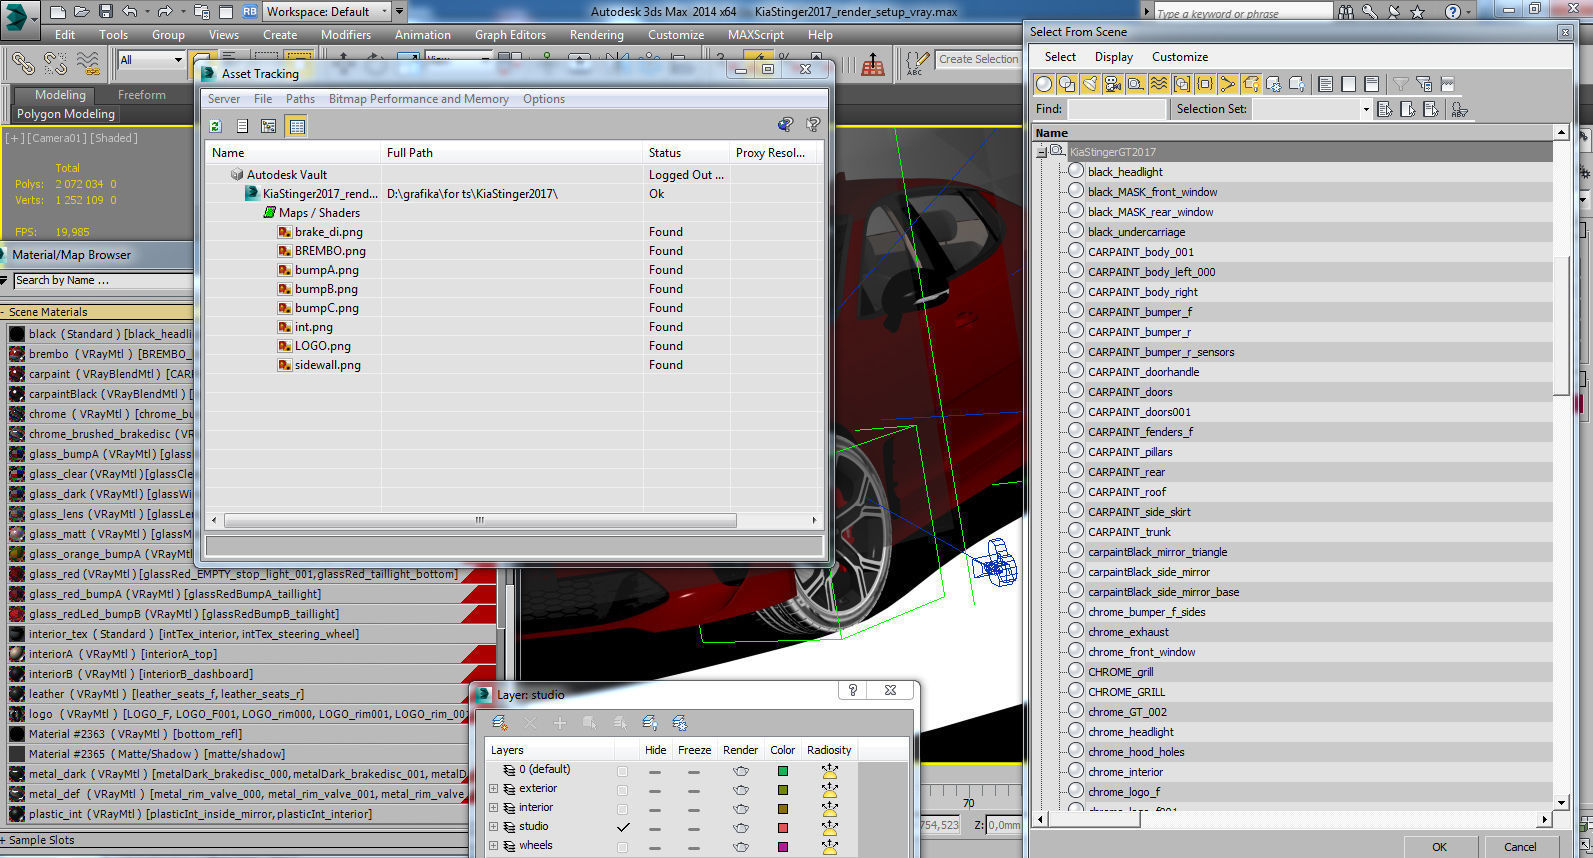Viewport: 1593px width, 858px height.
Task: Open the All selection filter dropdown
Action: [x=150, y=60]
